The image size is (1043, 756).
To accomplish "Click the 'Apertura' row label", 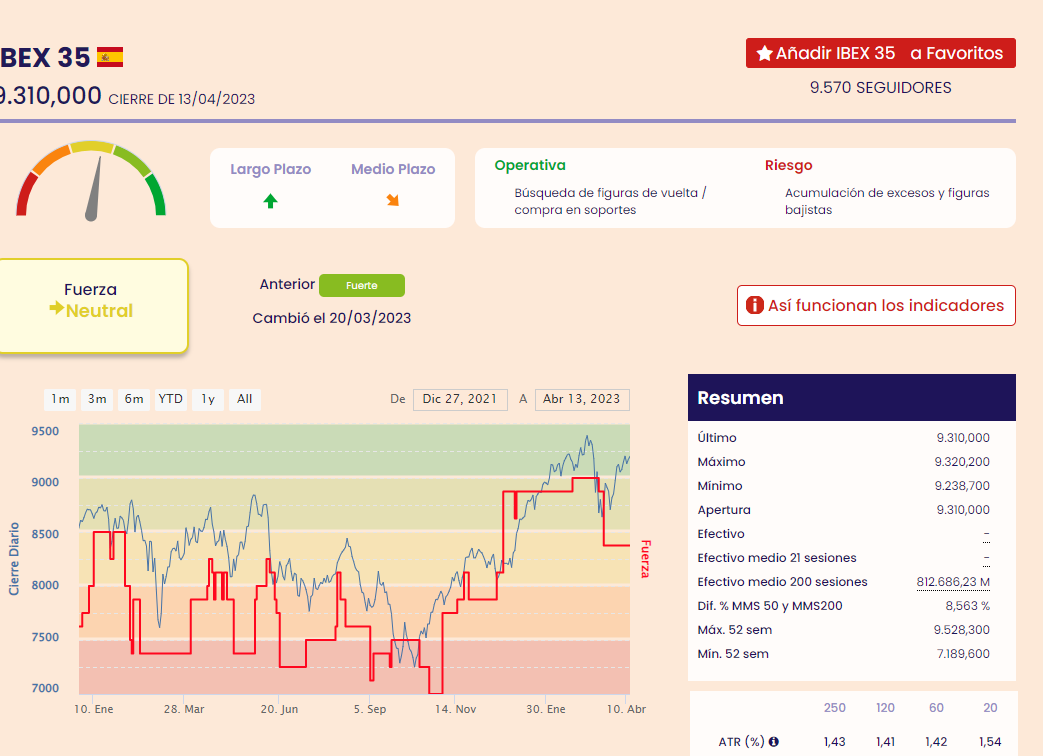I will click(x=724, y=510).
